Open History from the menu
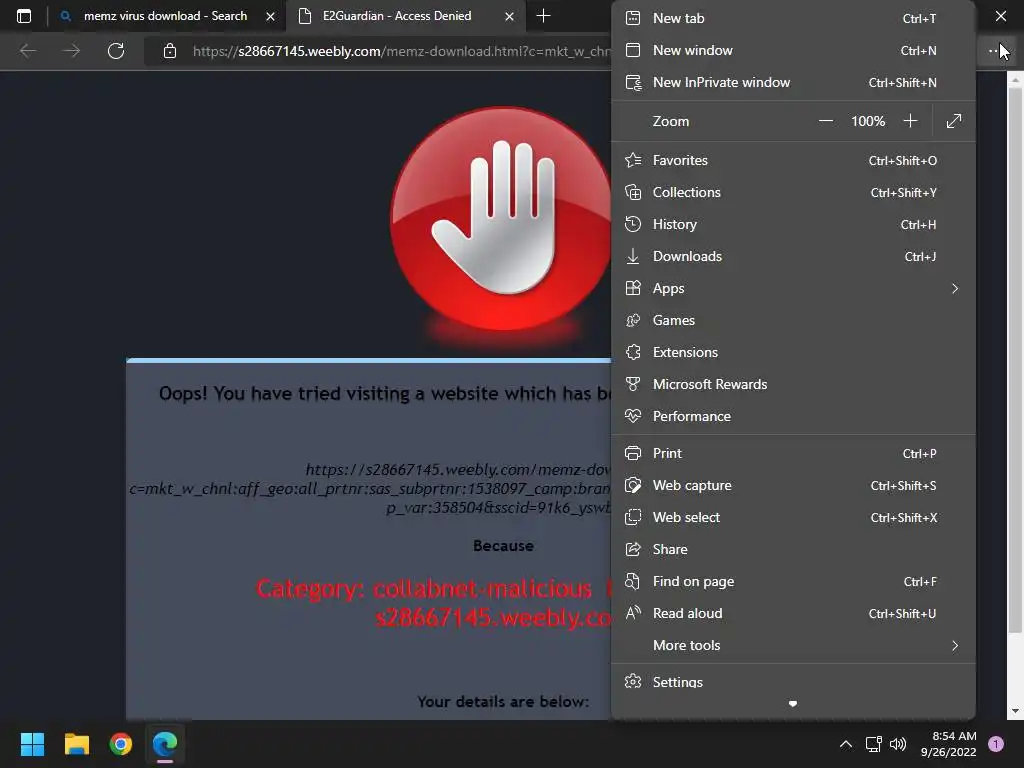1024x768 pixels. tap(793, 224)
